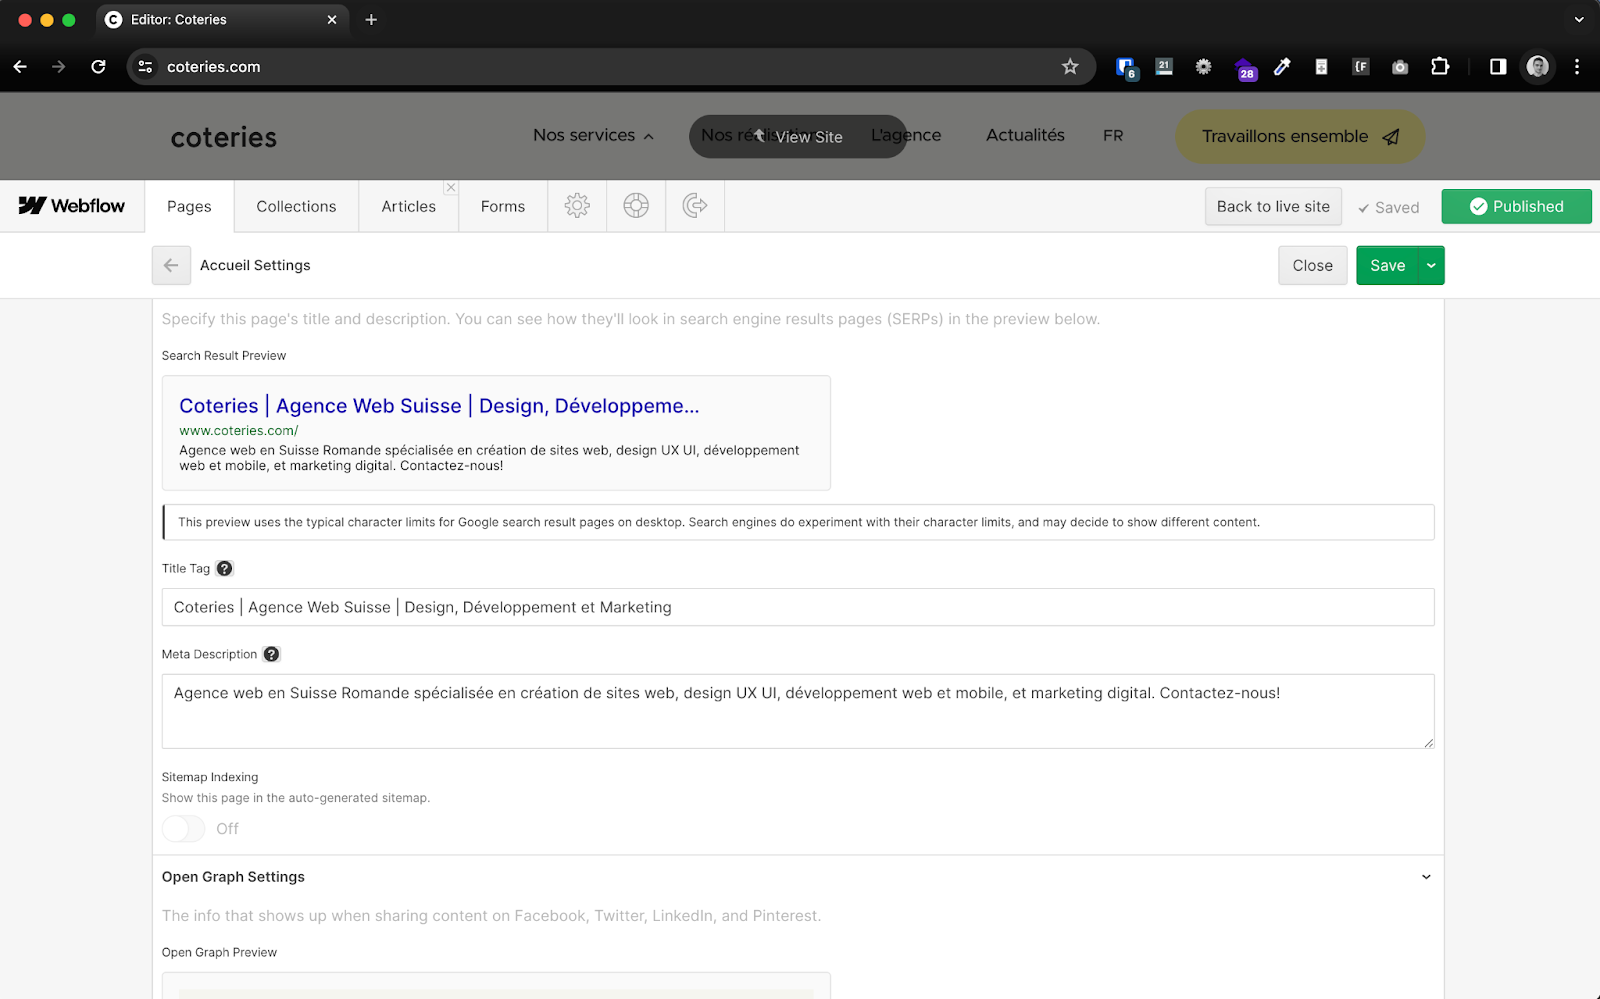
Task: Click the Webflow logo
Action: click(72, 206)
